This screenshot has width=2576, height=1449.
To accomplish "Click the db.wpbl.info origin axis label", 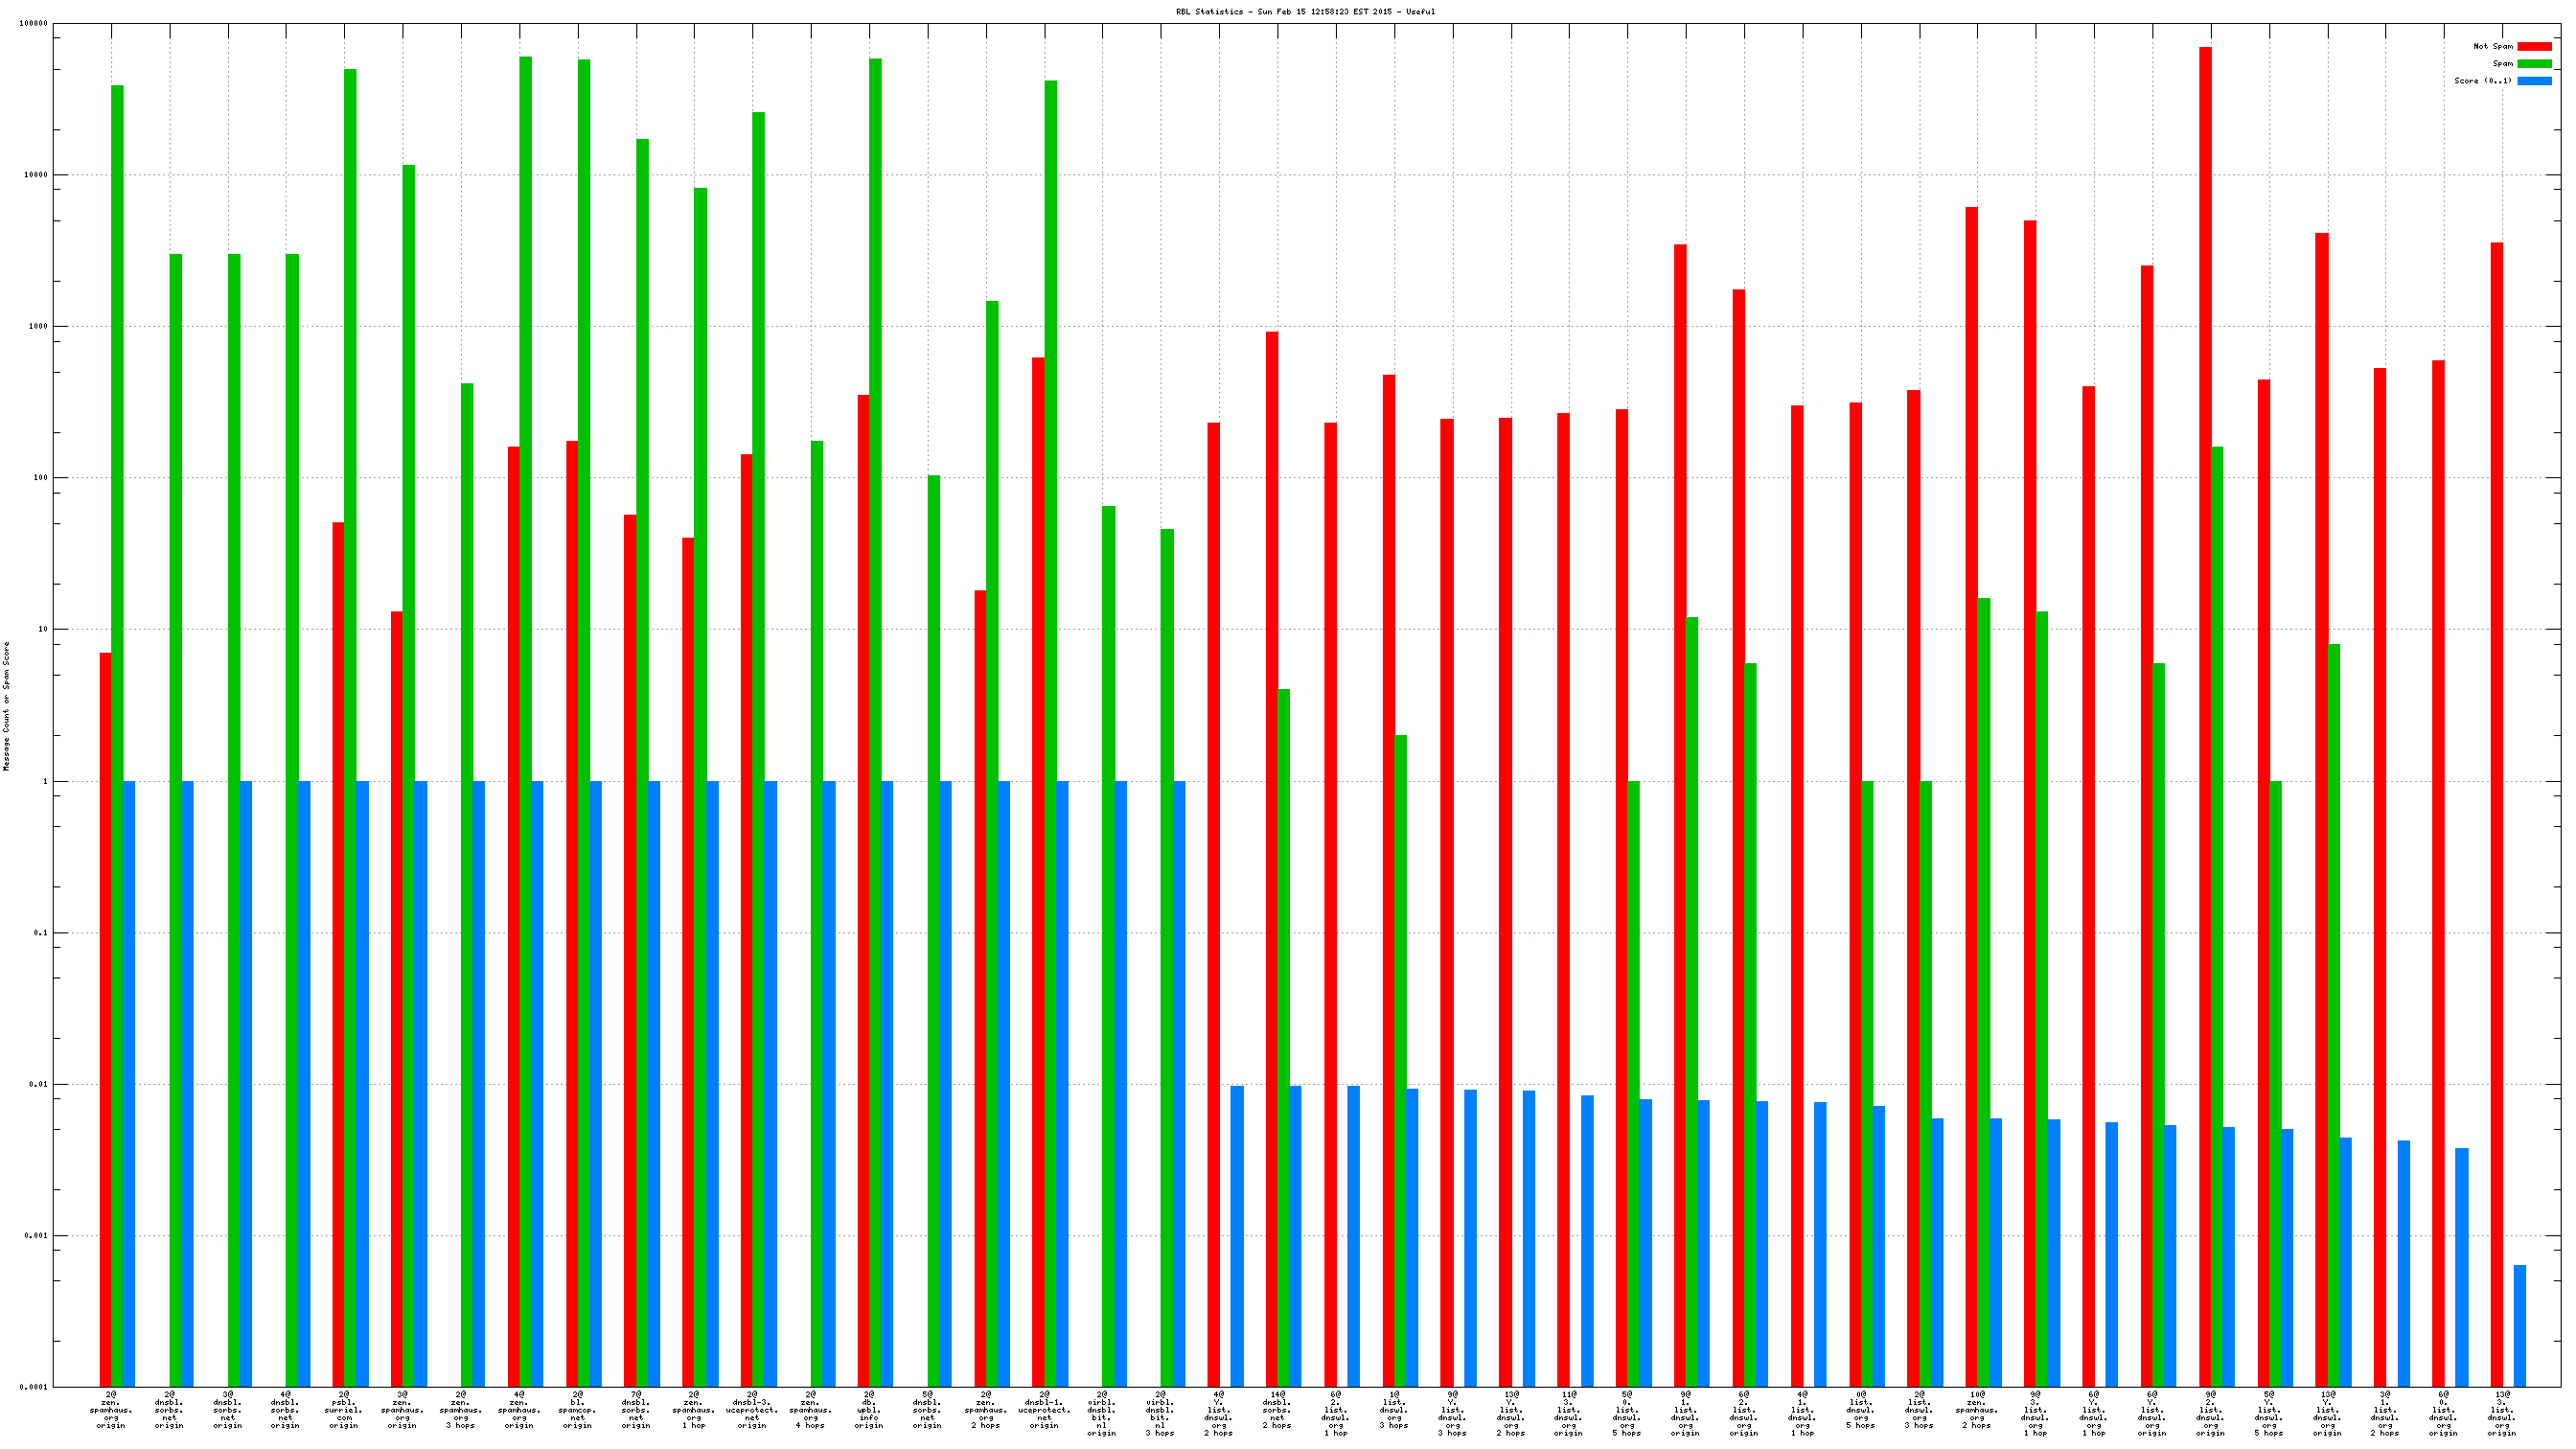I will click(x=868, y=1409).
